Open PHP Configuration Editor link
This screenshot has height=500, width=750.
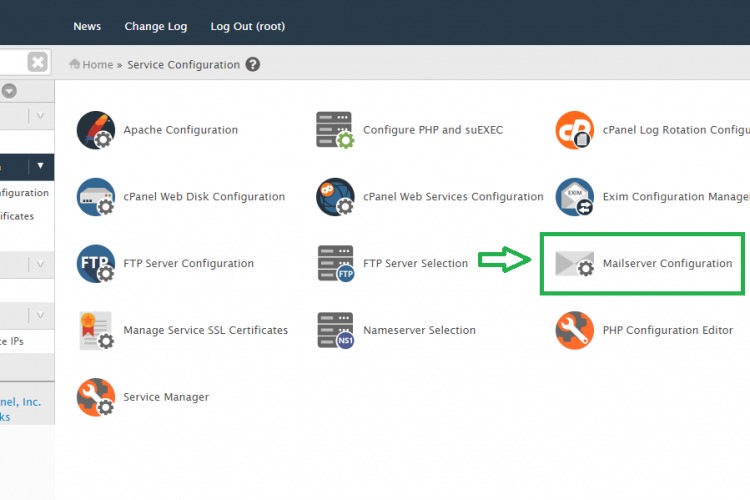click(668, 330)
